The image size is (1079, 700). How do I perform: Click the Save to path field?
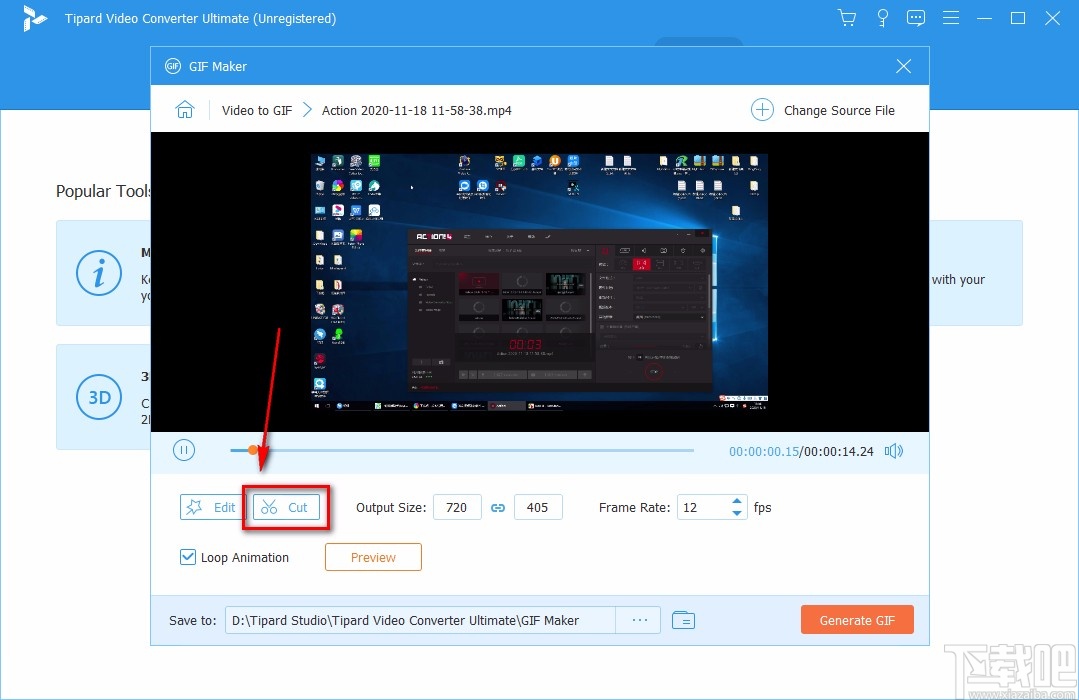coord(420,620)
